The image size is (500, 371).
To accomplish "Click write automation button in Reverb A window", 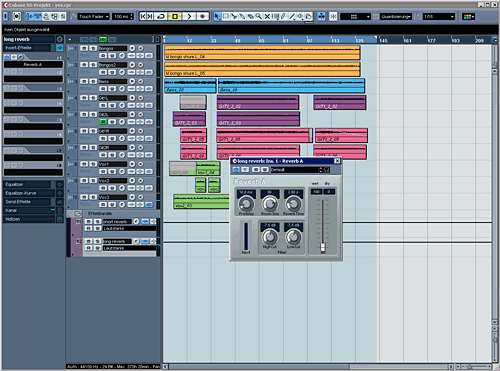I will pyautogui.click(x=265, y=170).
